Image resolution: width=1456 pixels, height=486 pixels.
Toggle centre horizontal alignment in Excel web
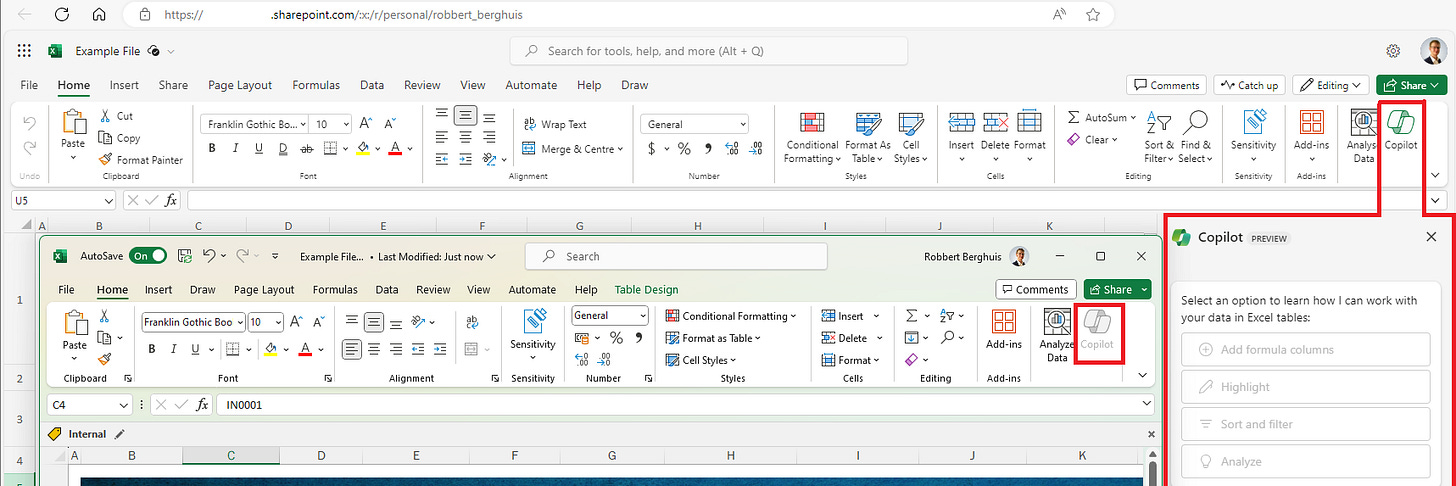tap(465, 138)
